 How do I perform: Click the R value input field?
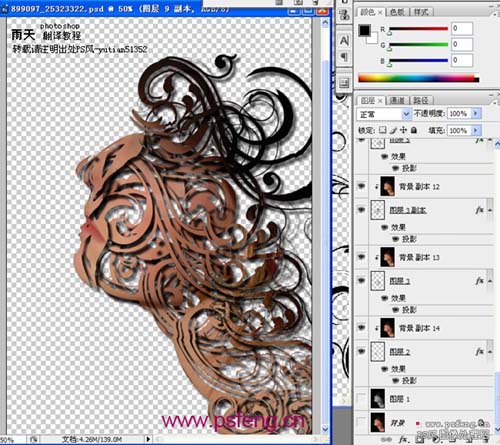click(462, 28)
